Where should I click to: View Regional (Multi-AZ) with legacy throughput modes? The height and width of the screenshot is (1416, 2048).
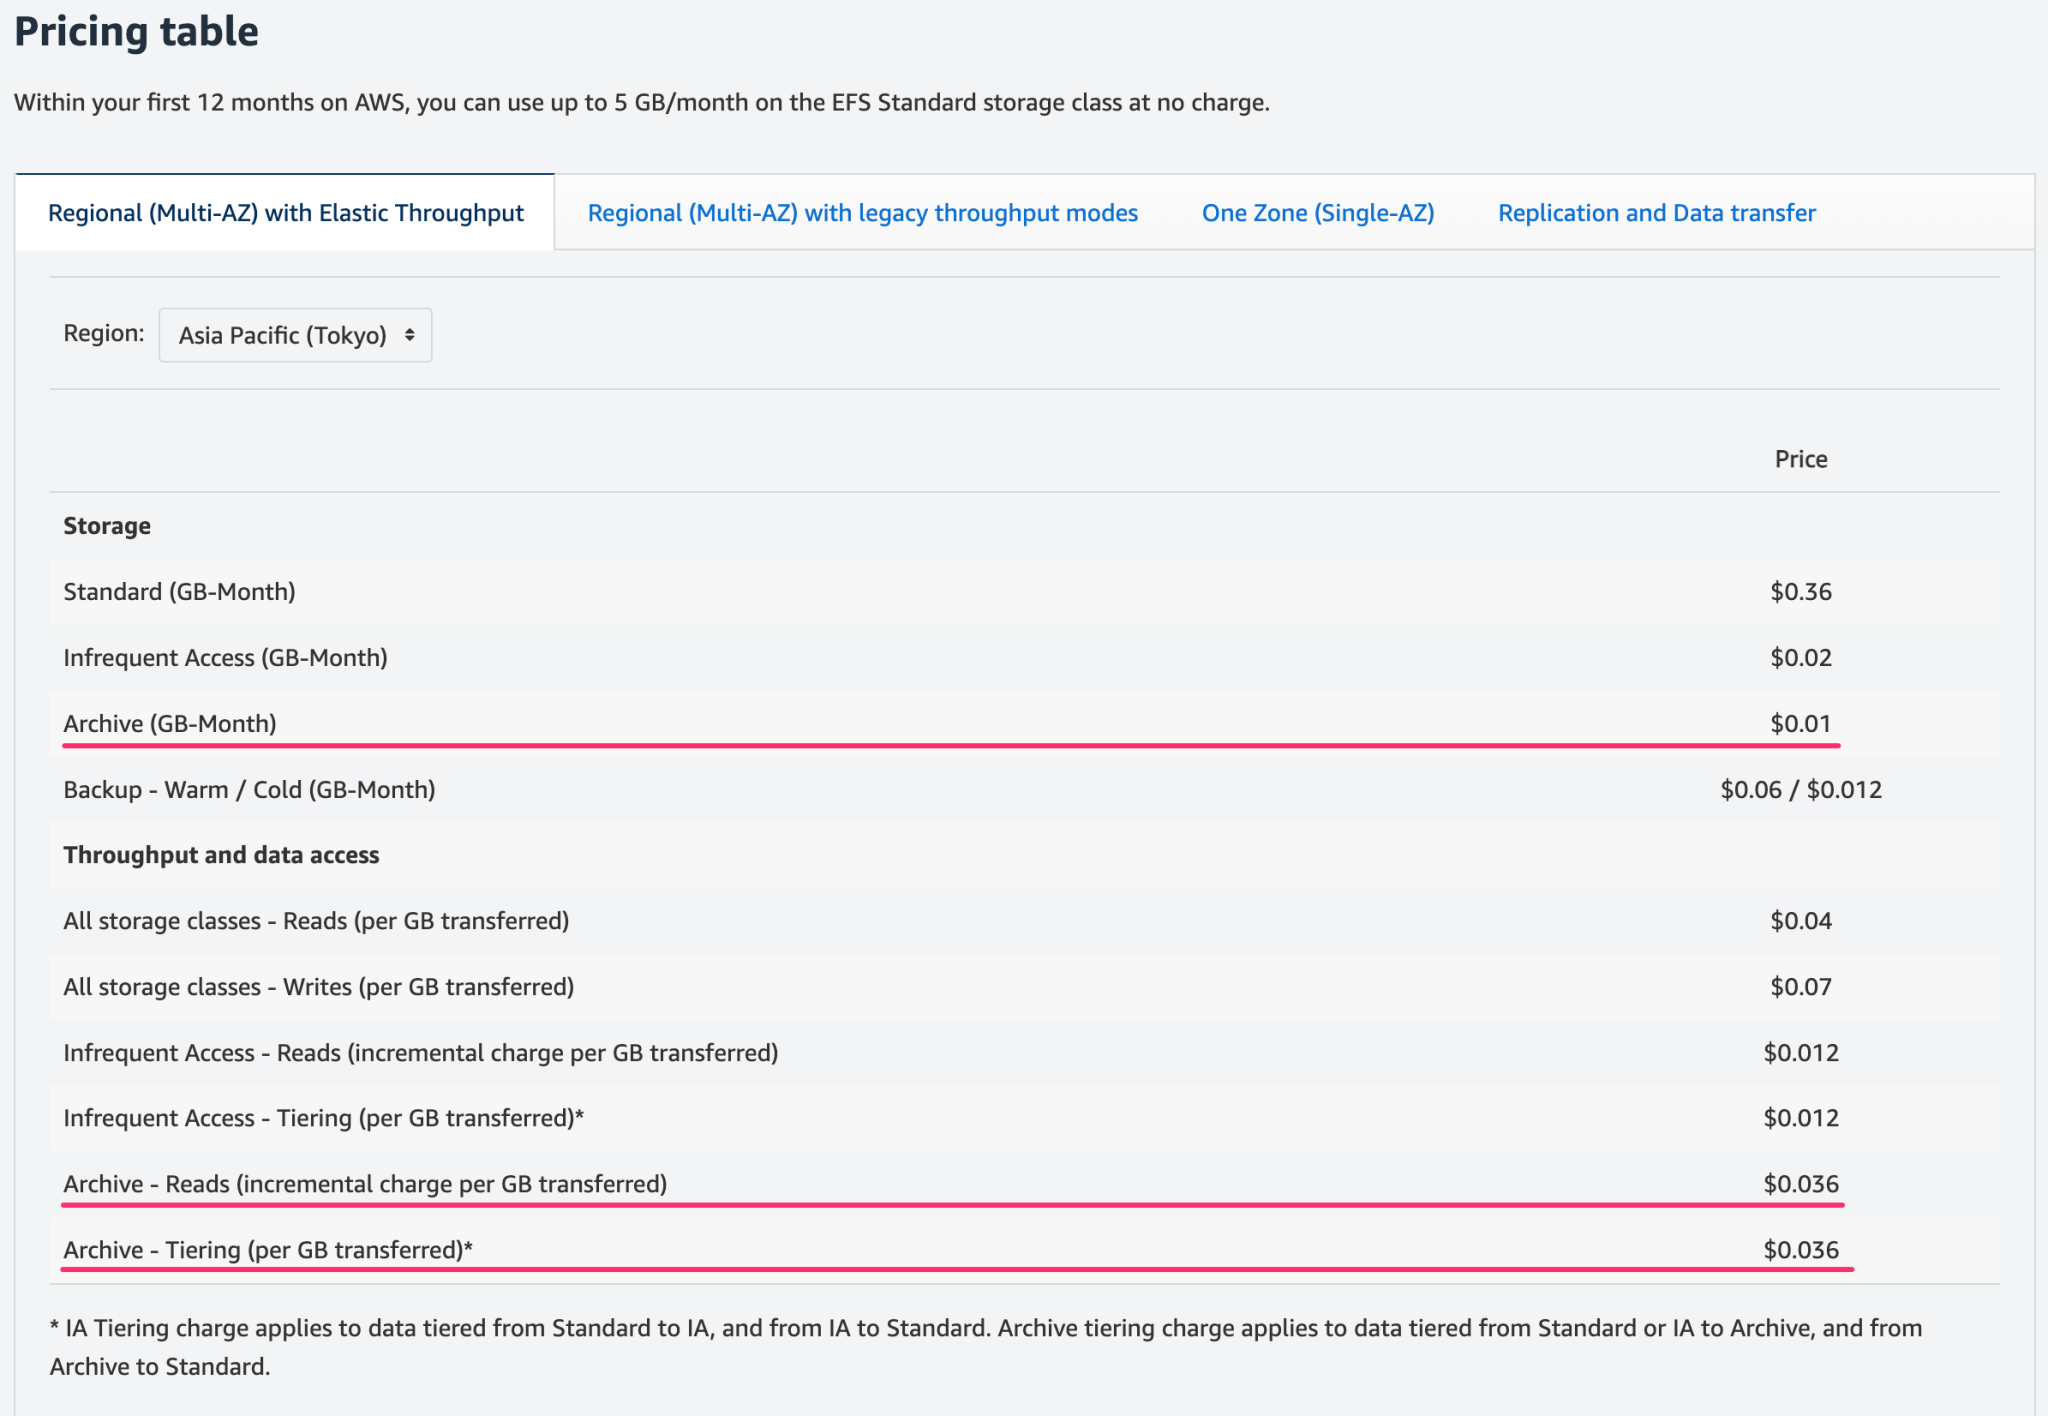861,212
